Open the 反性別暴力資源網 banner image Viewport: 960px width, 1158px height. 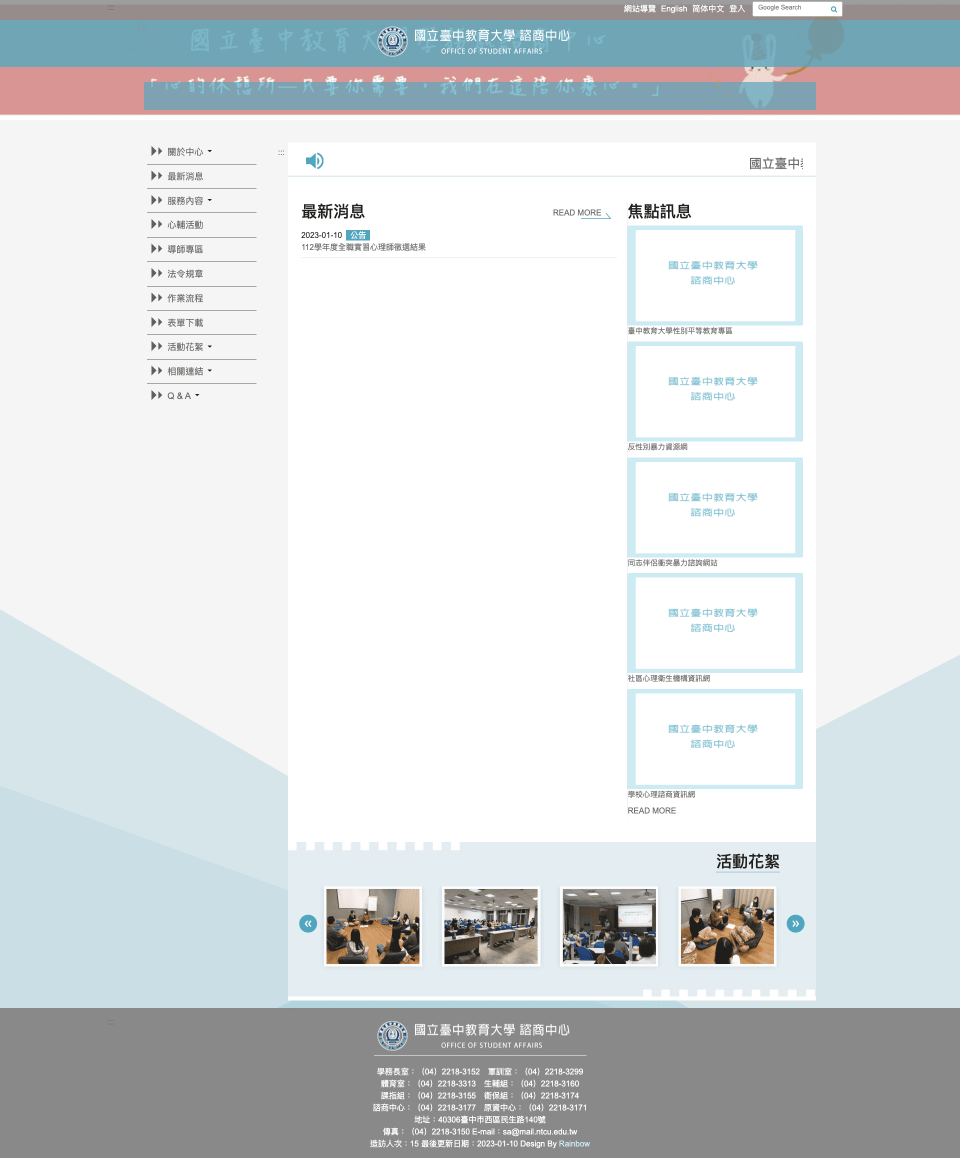714,391
